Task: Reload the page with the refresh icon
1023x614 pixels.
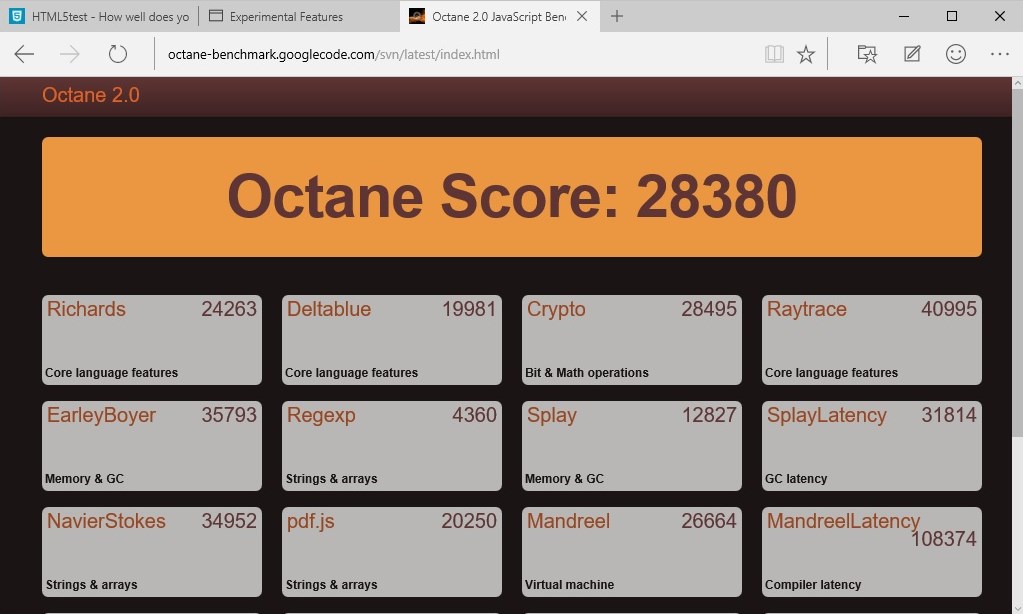Action: (x=117, y=54)
